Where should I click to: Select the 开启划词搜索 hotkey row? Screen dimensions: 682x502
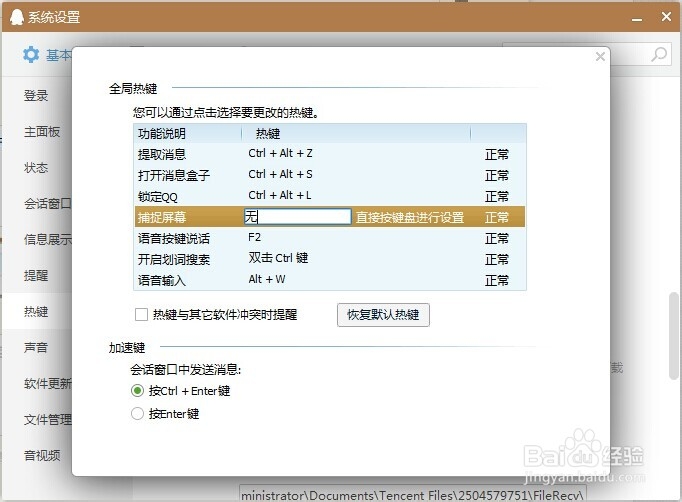pos(330,259)
